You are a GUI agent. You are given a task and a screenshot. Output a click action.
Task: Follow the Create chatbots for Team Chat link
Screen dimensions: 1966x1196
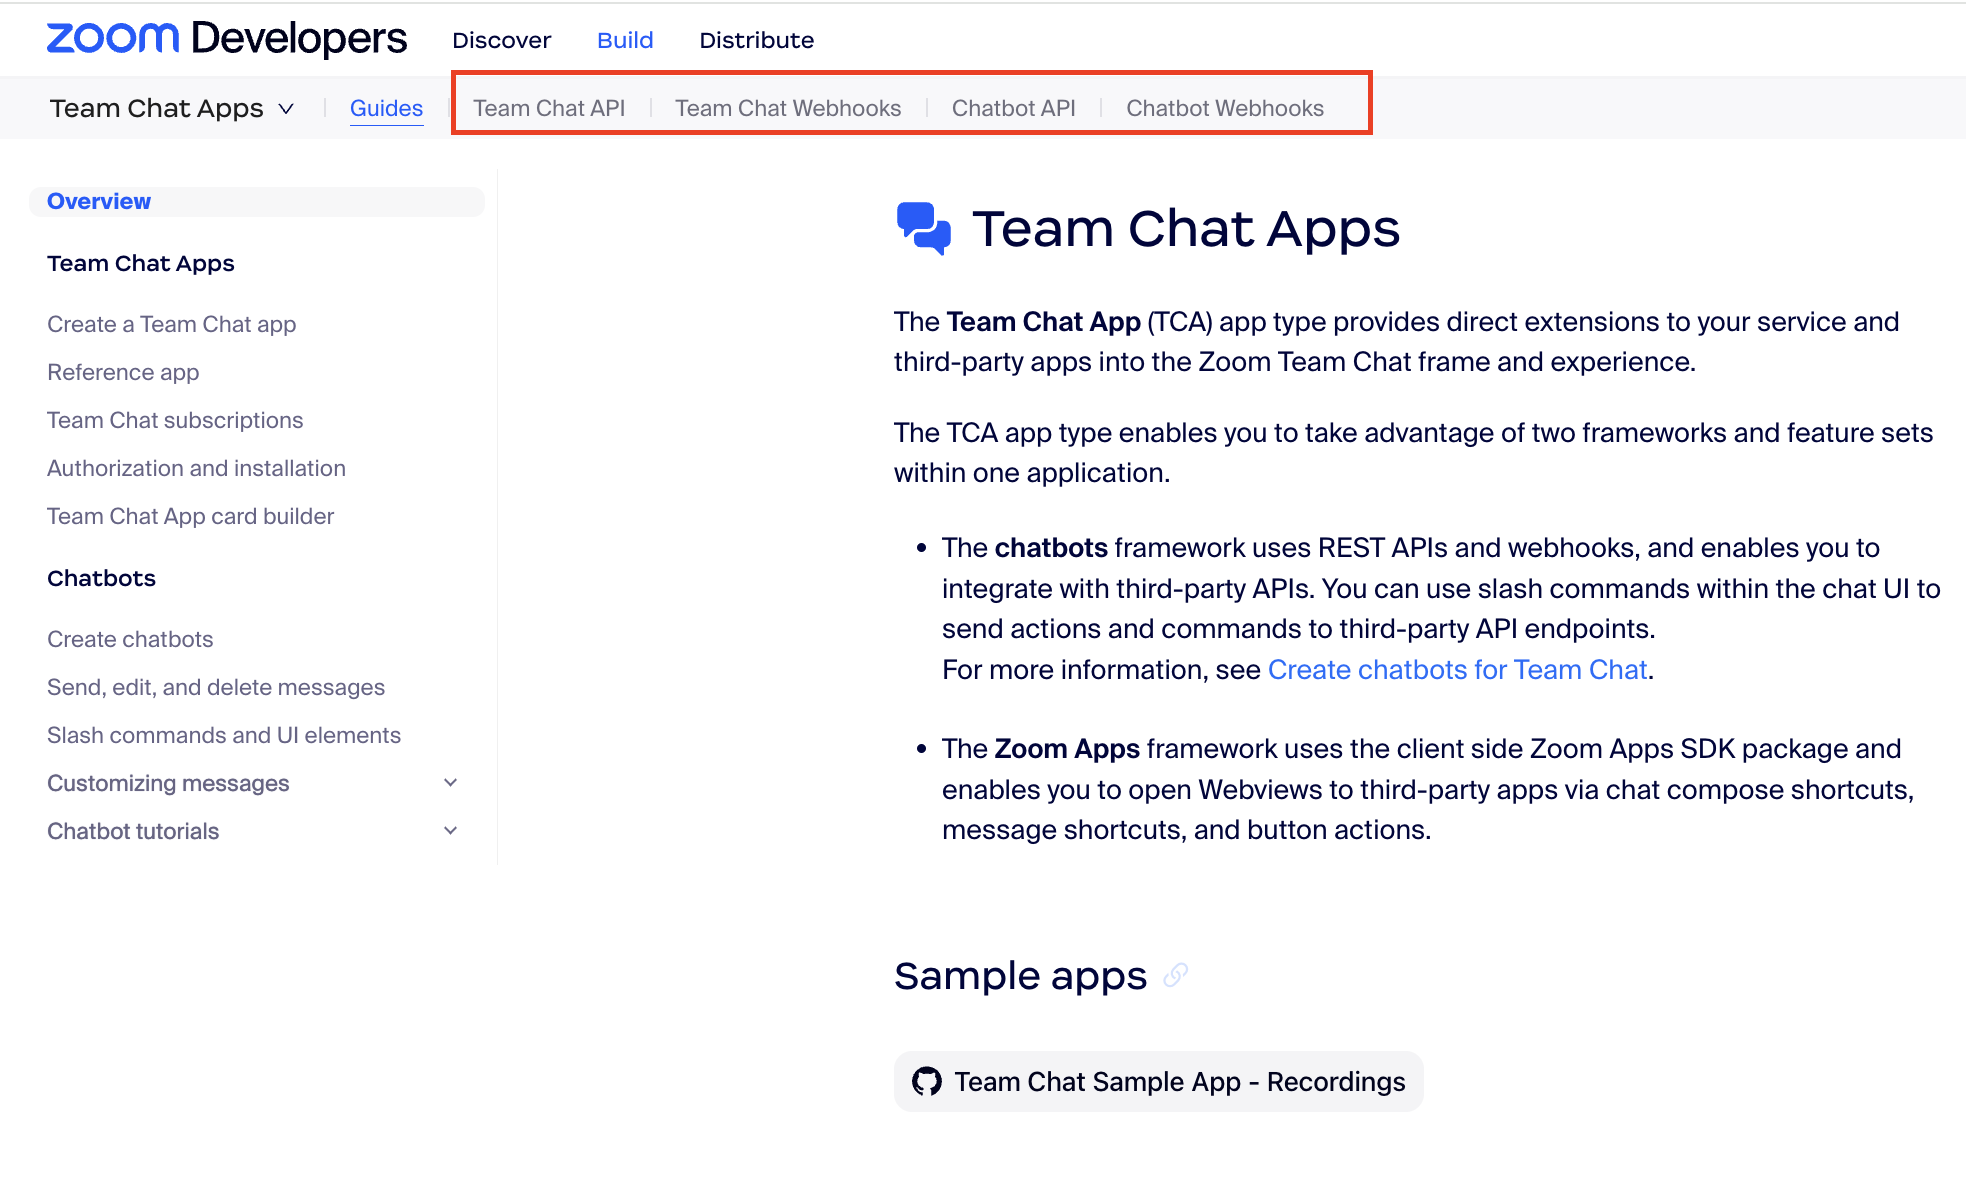[1457, 669]
